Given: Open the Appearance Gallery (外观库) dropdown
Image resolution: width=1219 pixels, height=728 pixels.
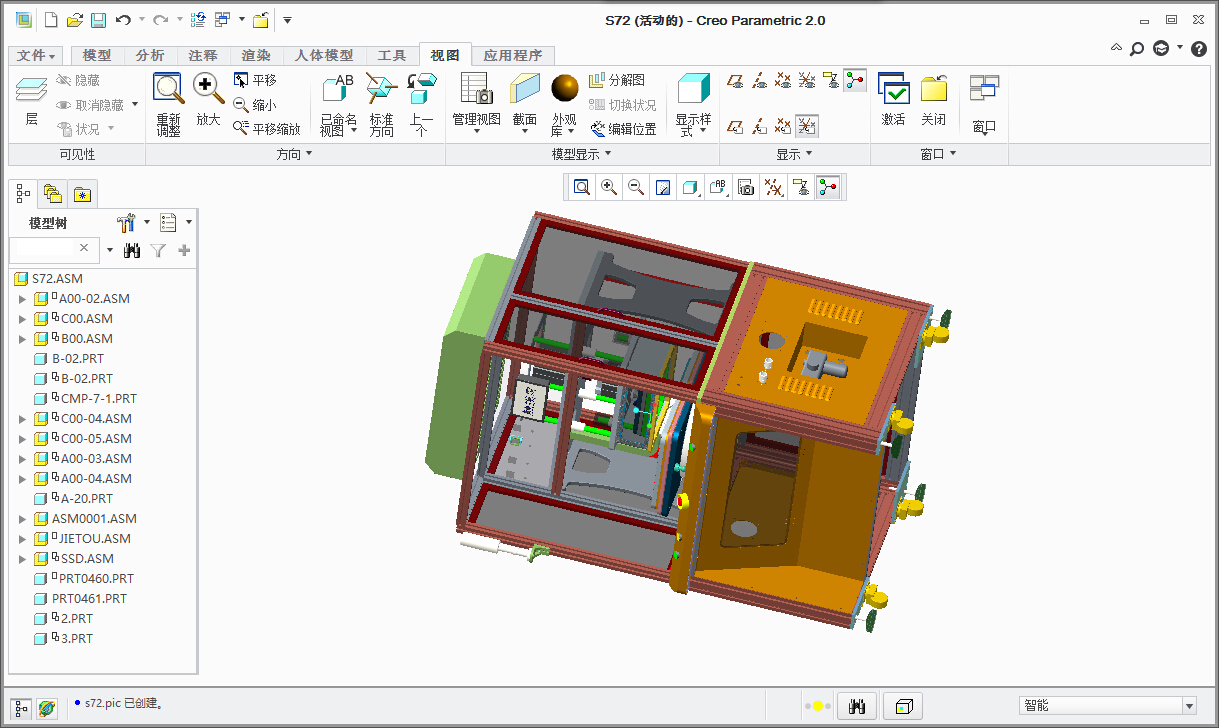Looking at the screenshot, I should click(x=564, y=104).
